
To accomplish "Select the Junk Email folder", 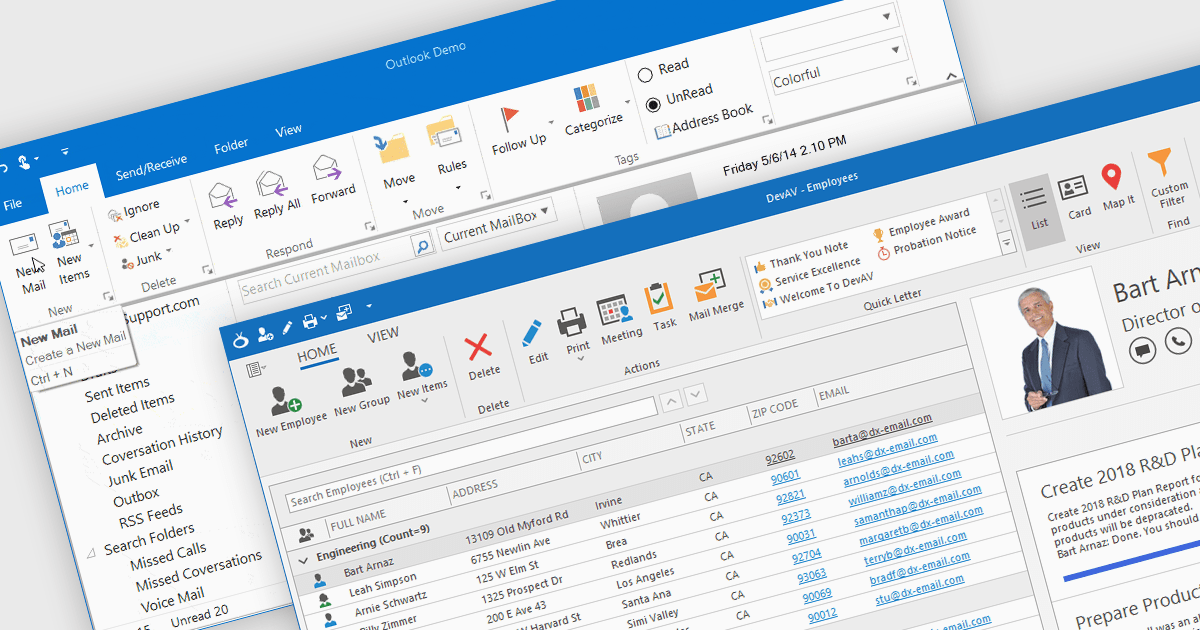I will tap(140, 473).
